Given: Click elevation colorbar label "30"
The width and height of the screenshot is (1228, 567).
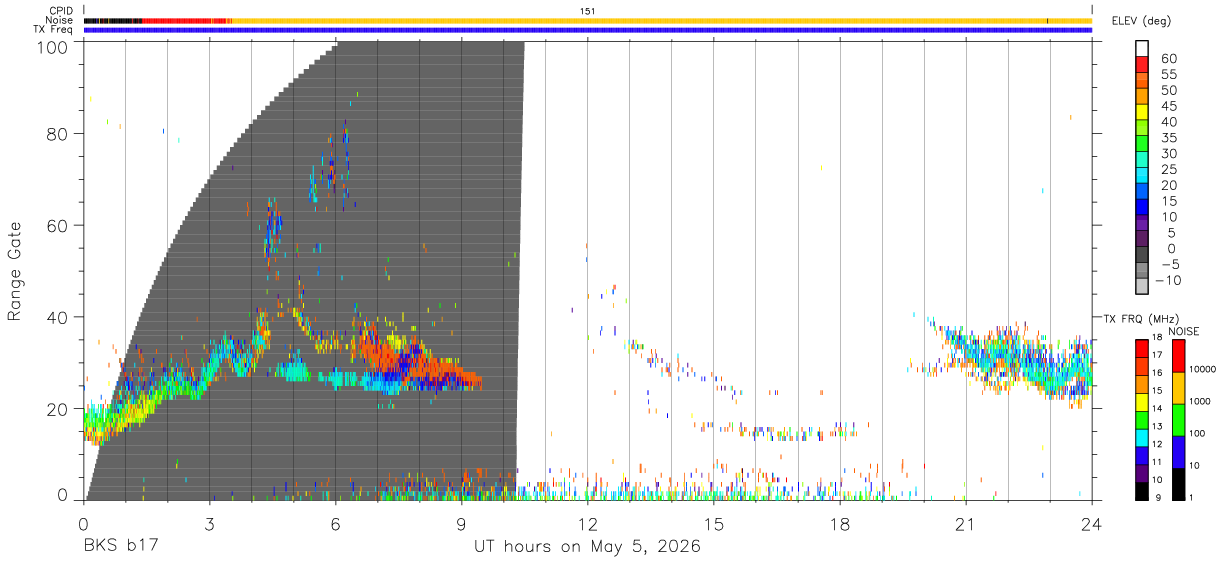Looking at the screenshot, I should [x=1168, y=153].
